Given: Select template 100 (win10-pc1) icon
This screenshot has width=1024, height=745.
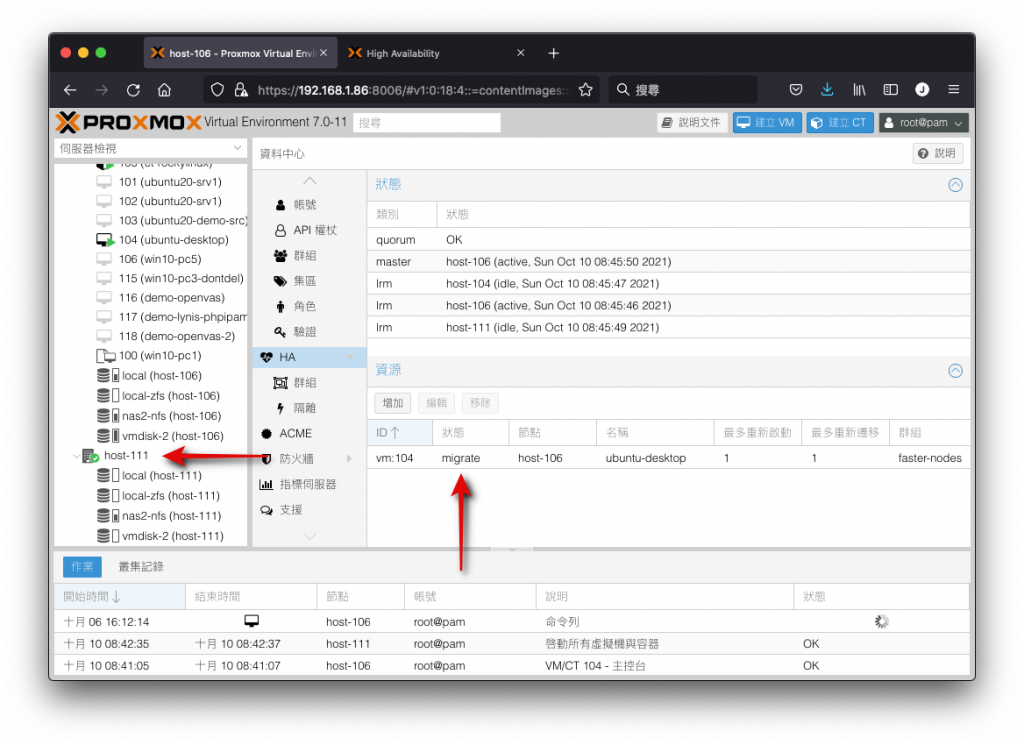Looking at the screenshot, I should pyautogui.click(x=105, y=356).
